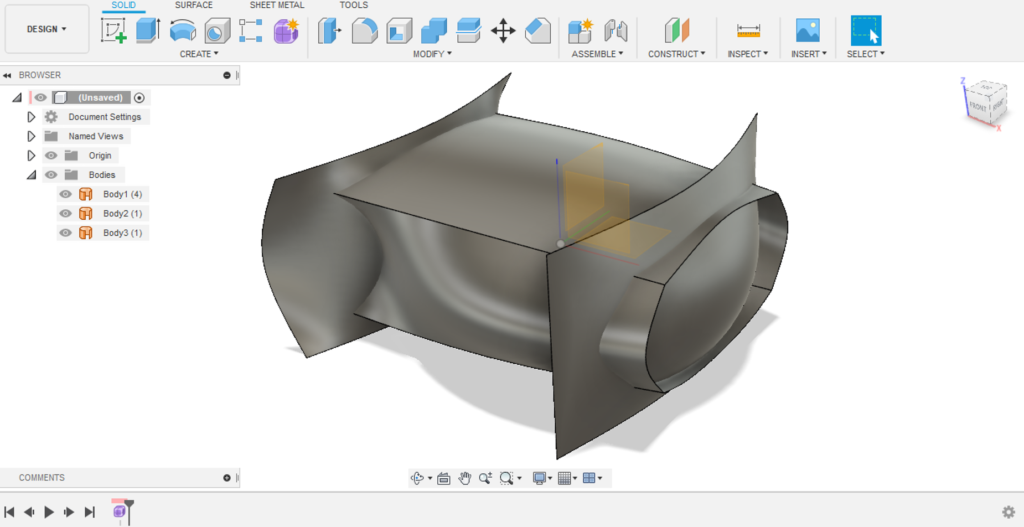Open the DESIGN workspace dropdown

[x=47, y=29]
